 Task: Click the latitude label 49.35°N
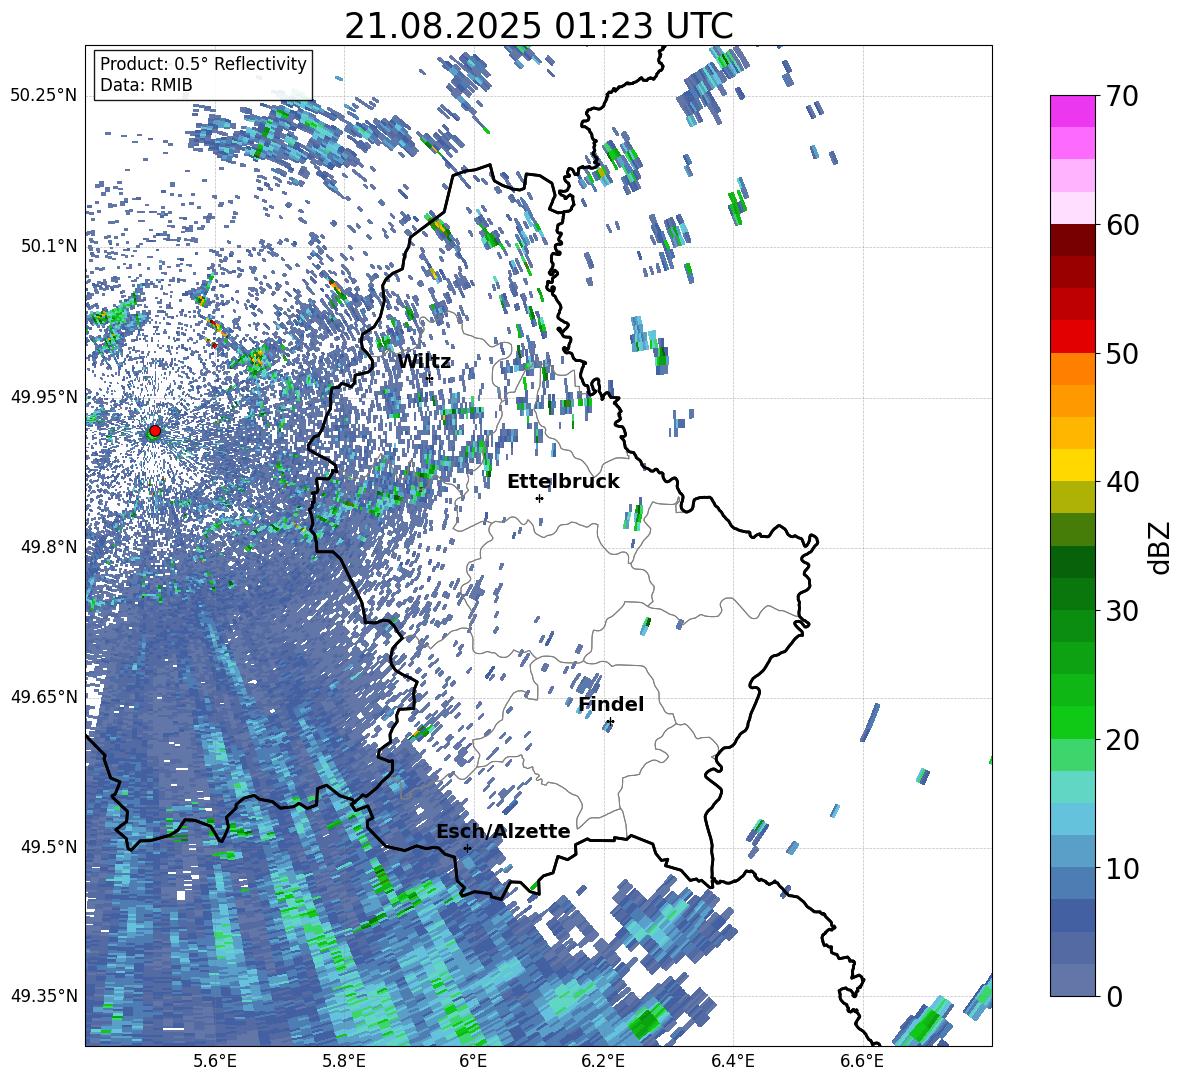pyautogui.click(x=44, y=996)
